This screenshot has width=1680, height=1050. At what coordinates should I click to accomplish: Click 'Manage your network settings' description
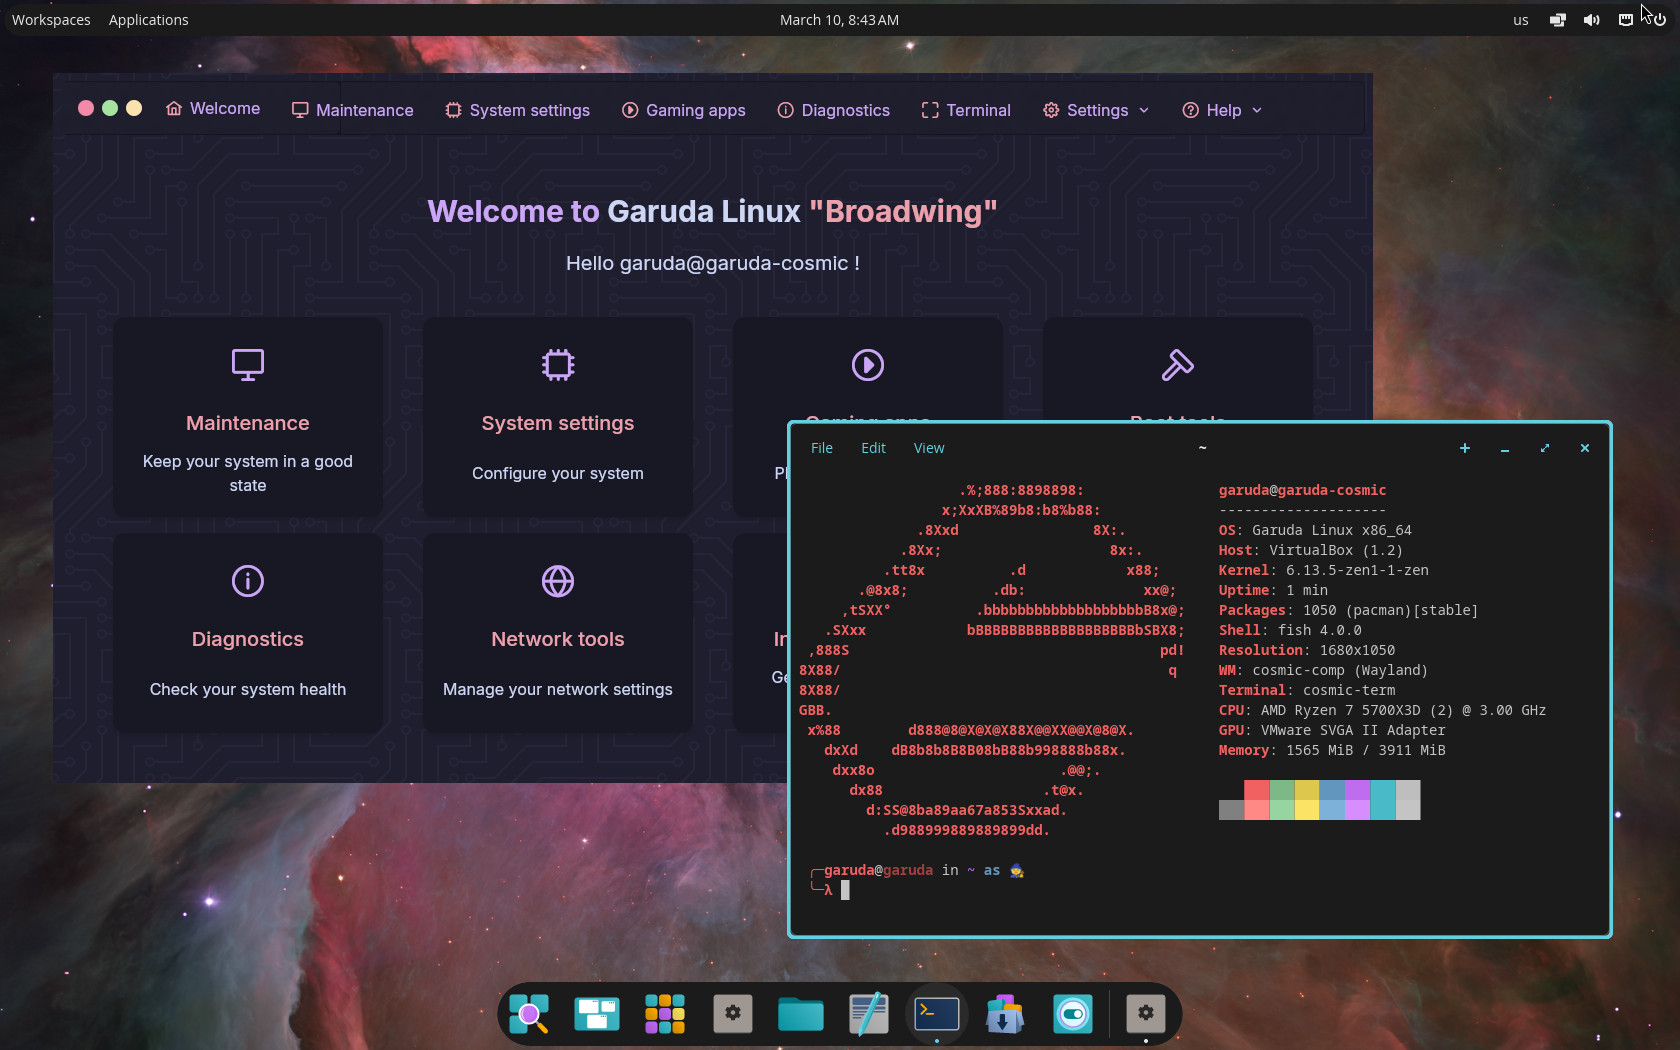coord(558,689)
